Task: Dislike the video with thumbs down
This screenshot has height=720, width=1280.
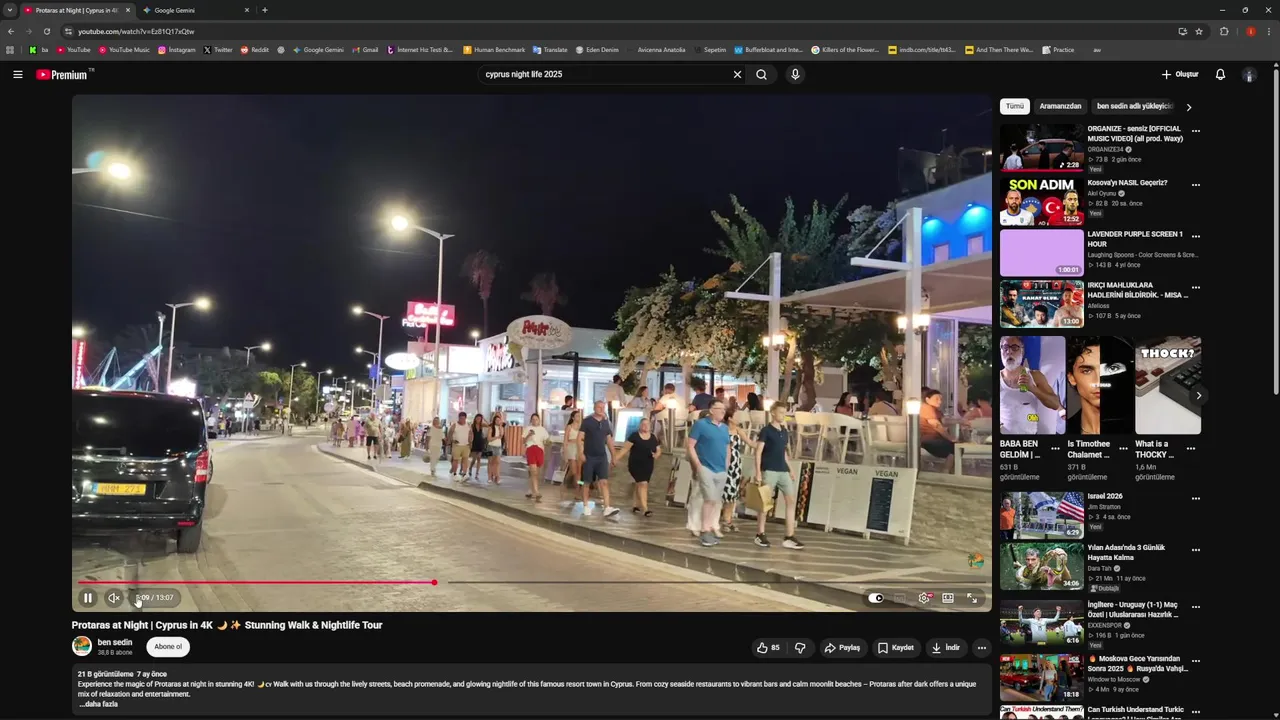Action: tap(800, 648)
